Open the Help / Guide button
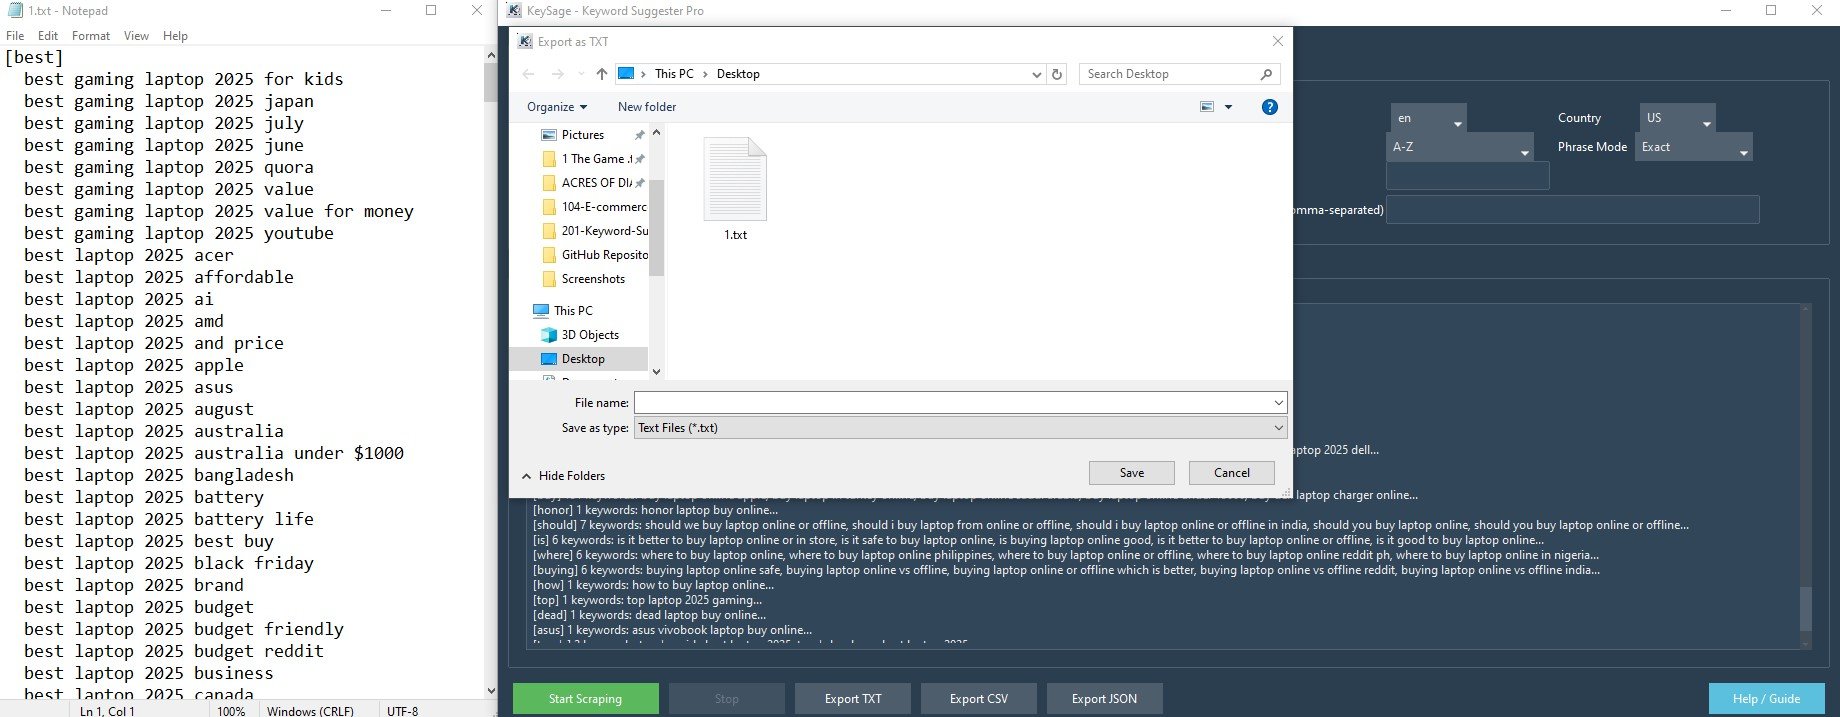The height and width of the screenshot is (717, 1840). pos(1766,699)
